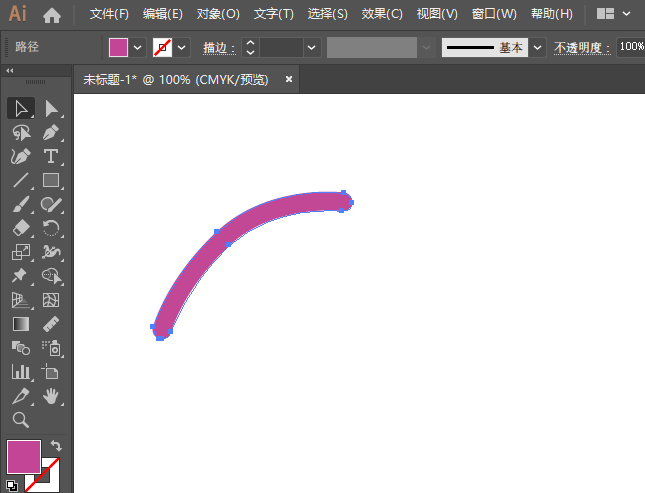Click the stroke weight input field

[282, 48]
